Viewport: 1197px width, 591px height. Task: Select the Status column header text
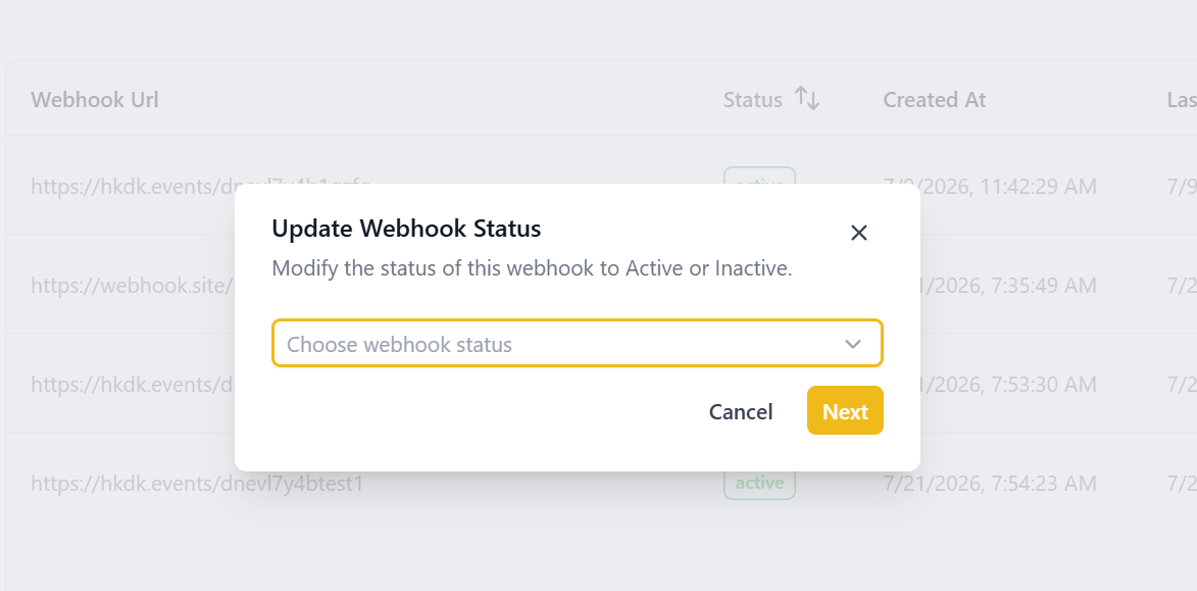pyautogui.click(x=753, y=99)
